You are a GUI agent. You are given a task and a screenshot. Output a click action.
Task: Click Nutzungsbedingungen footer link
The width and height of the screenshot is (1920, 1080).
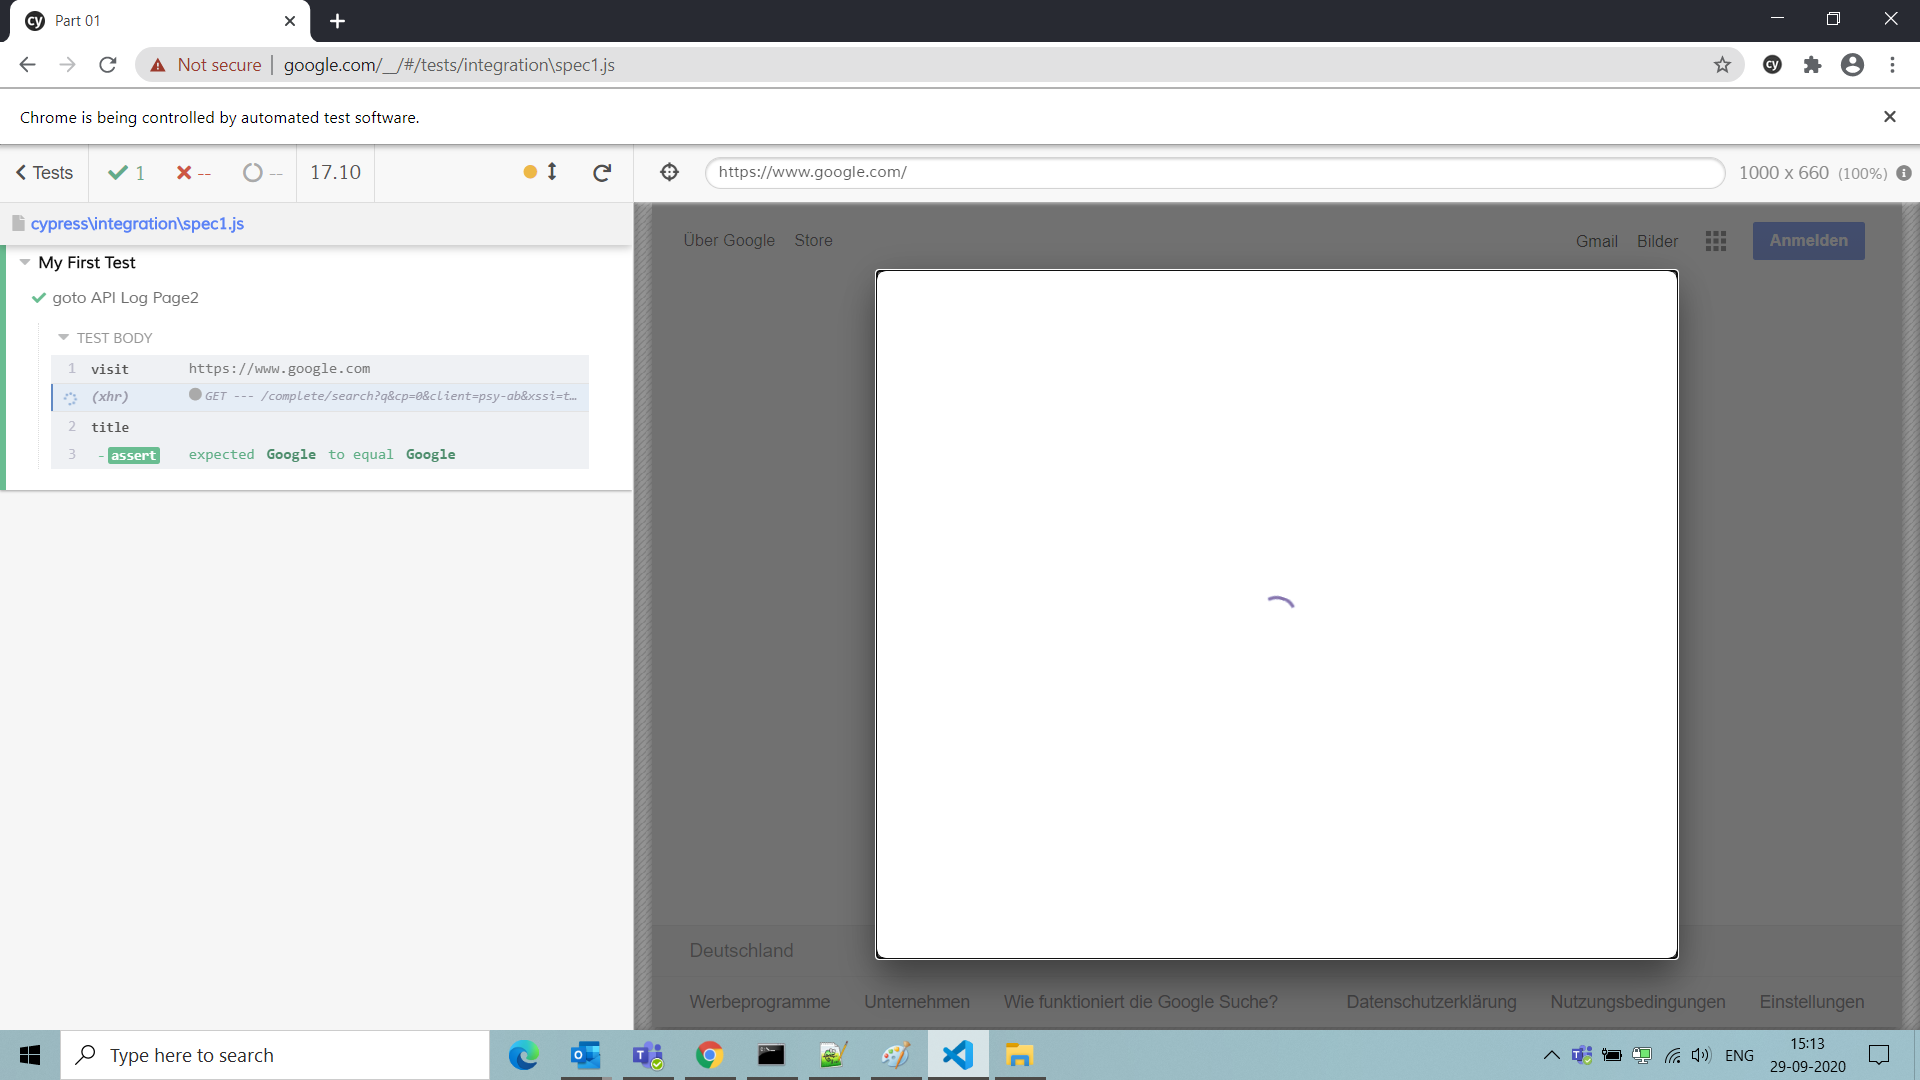click(x=1637, y=1002)
